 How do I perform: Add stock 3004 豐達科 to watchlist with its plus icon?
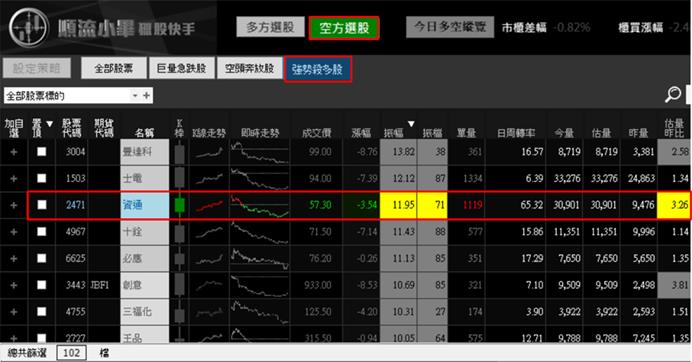point(14,152)
